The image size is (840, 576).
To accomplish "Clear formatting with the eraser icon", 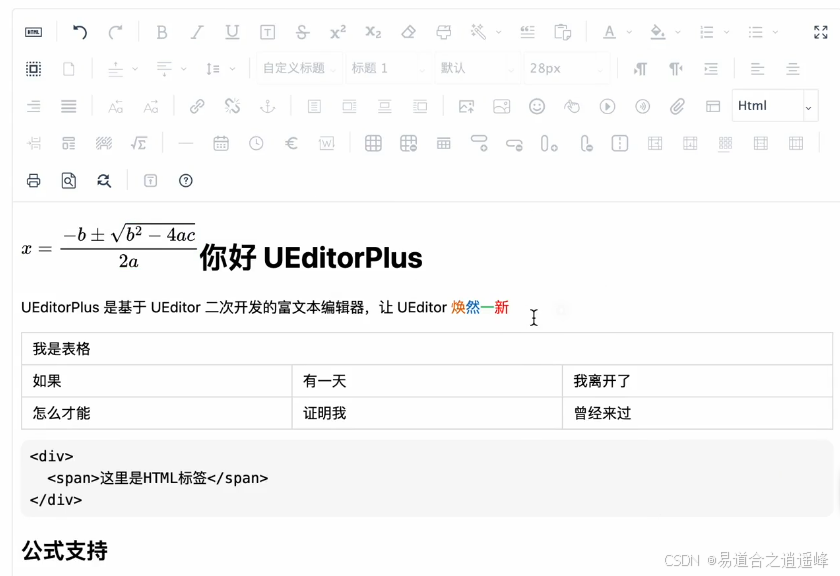I will coord(408,31).
